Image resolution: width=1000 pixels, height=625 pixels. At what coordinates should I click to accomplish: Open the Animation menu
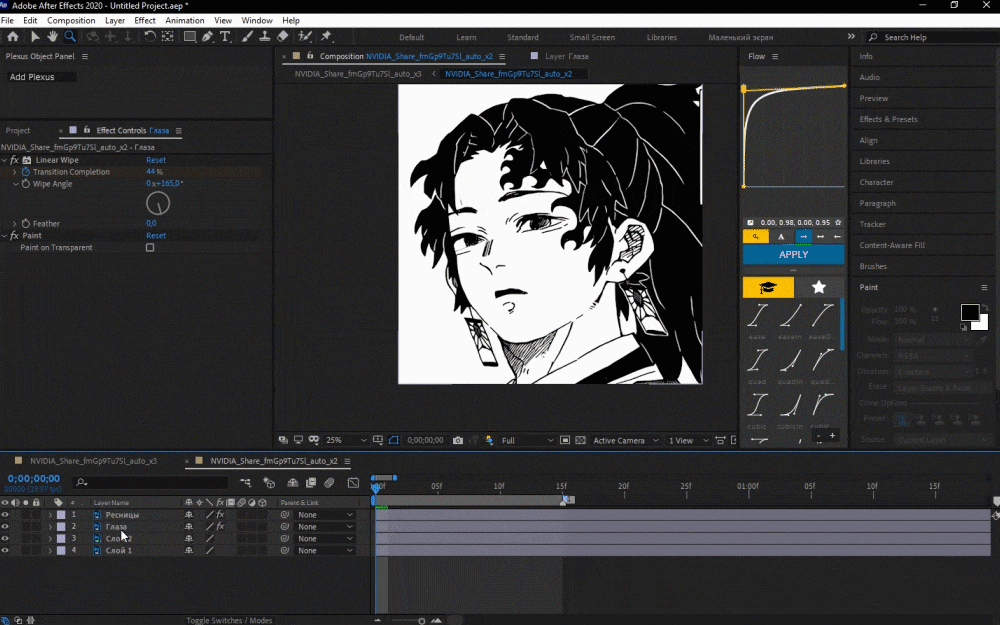pos(184,20)
